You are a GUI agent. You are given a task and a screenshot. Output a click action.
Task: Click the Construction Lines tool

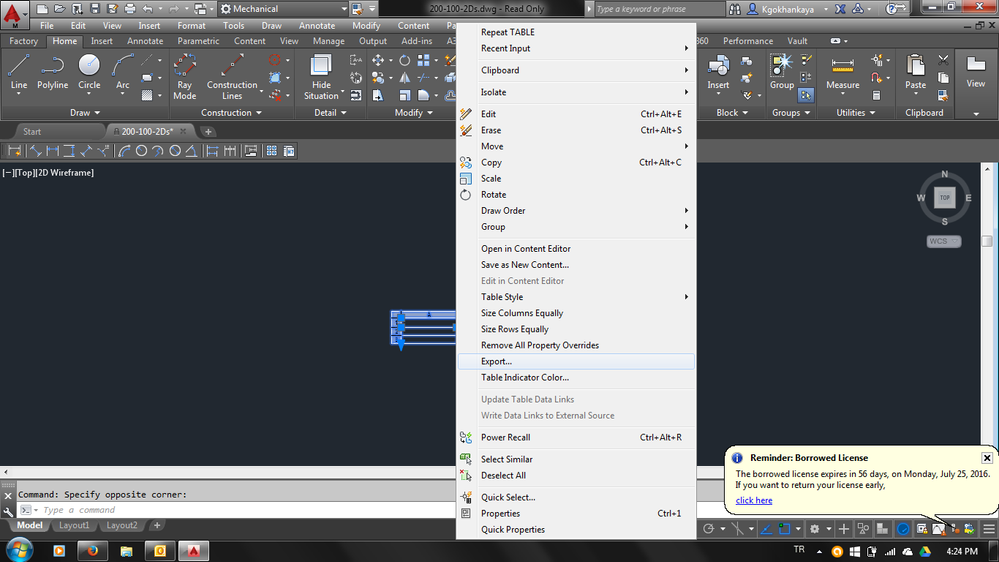point(232,76)
